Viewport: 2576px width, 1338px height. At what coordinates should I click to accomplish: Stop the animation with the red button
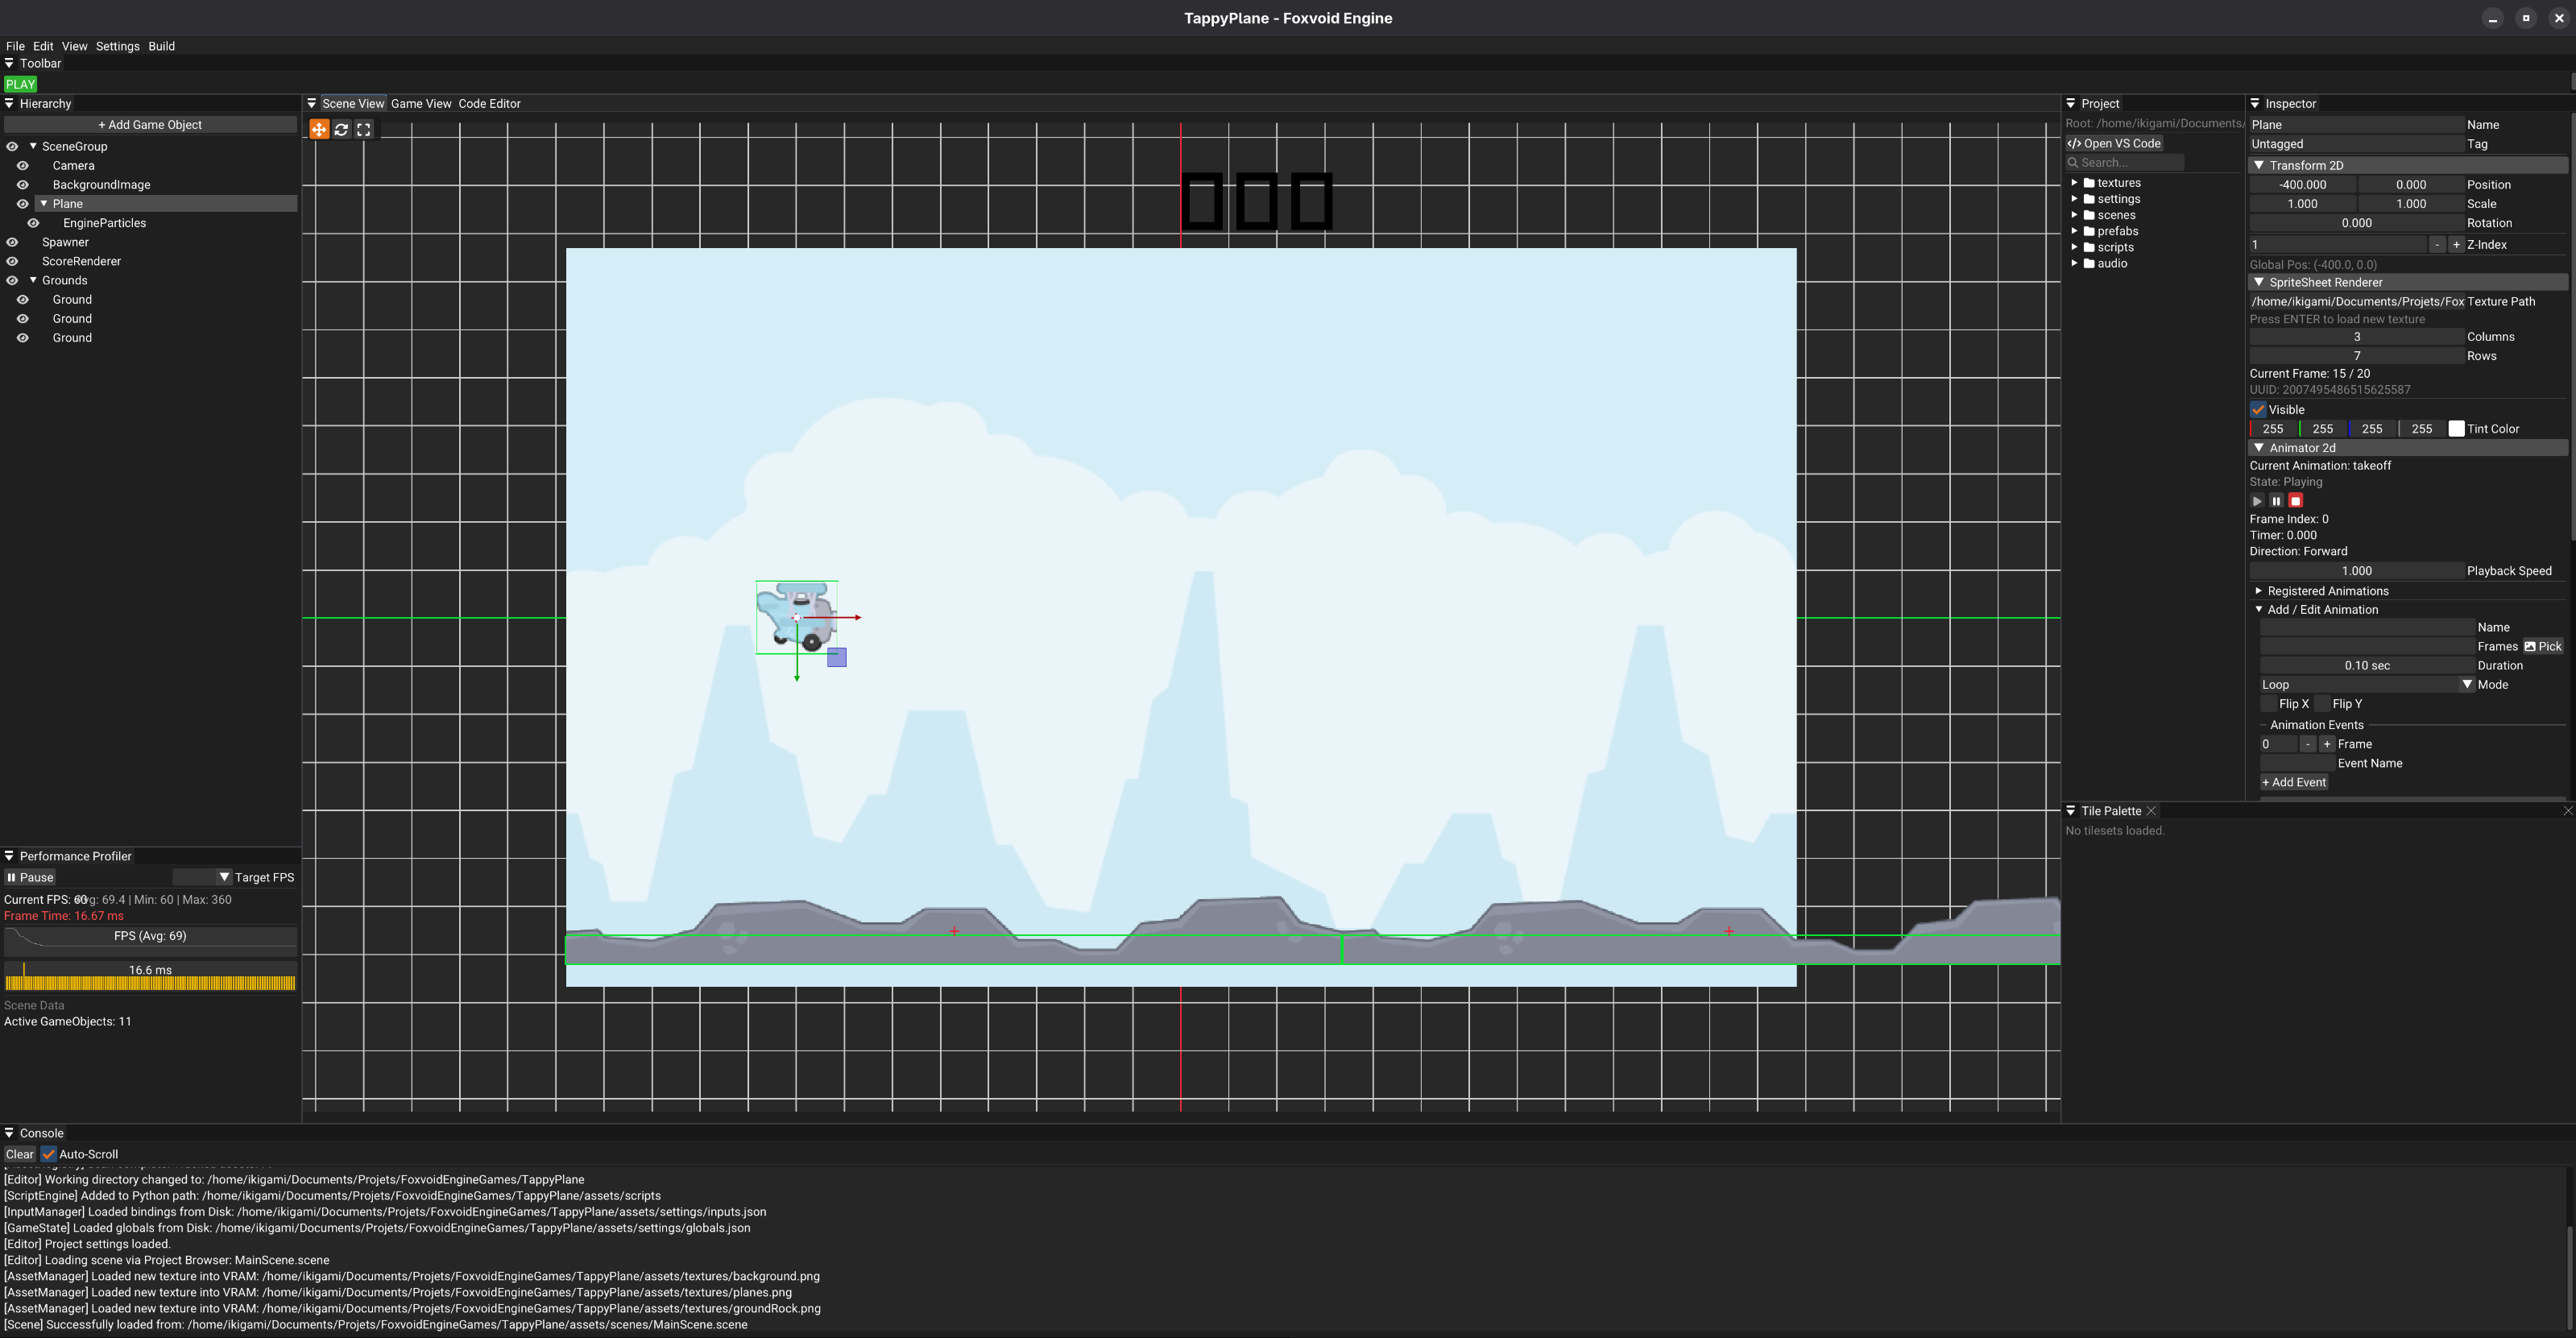click(2296, 501)
